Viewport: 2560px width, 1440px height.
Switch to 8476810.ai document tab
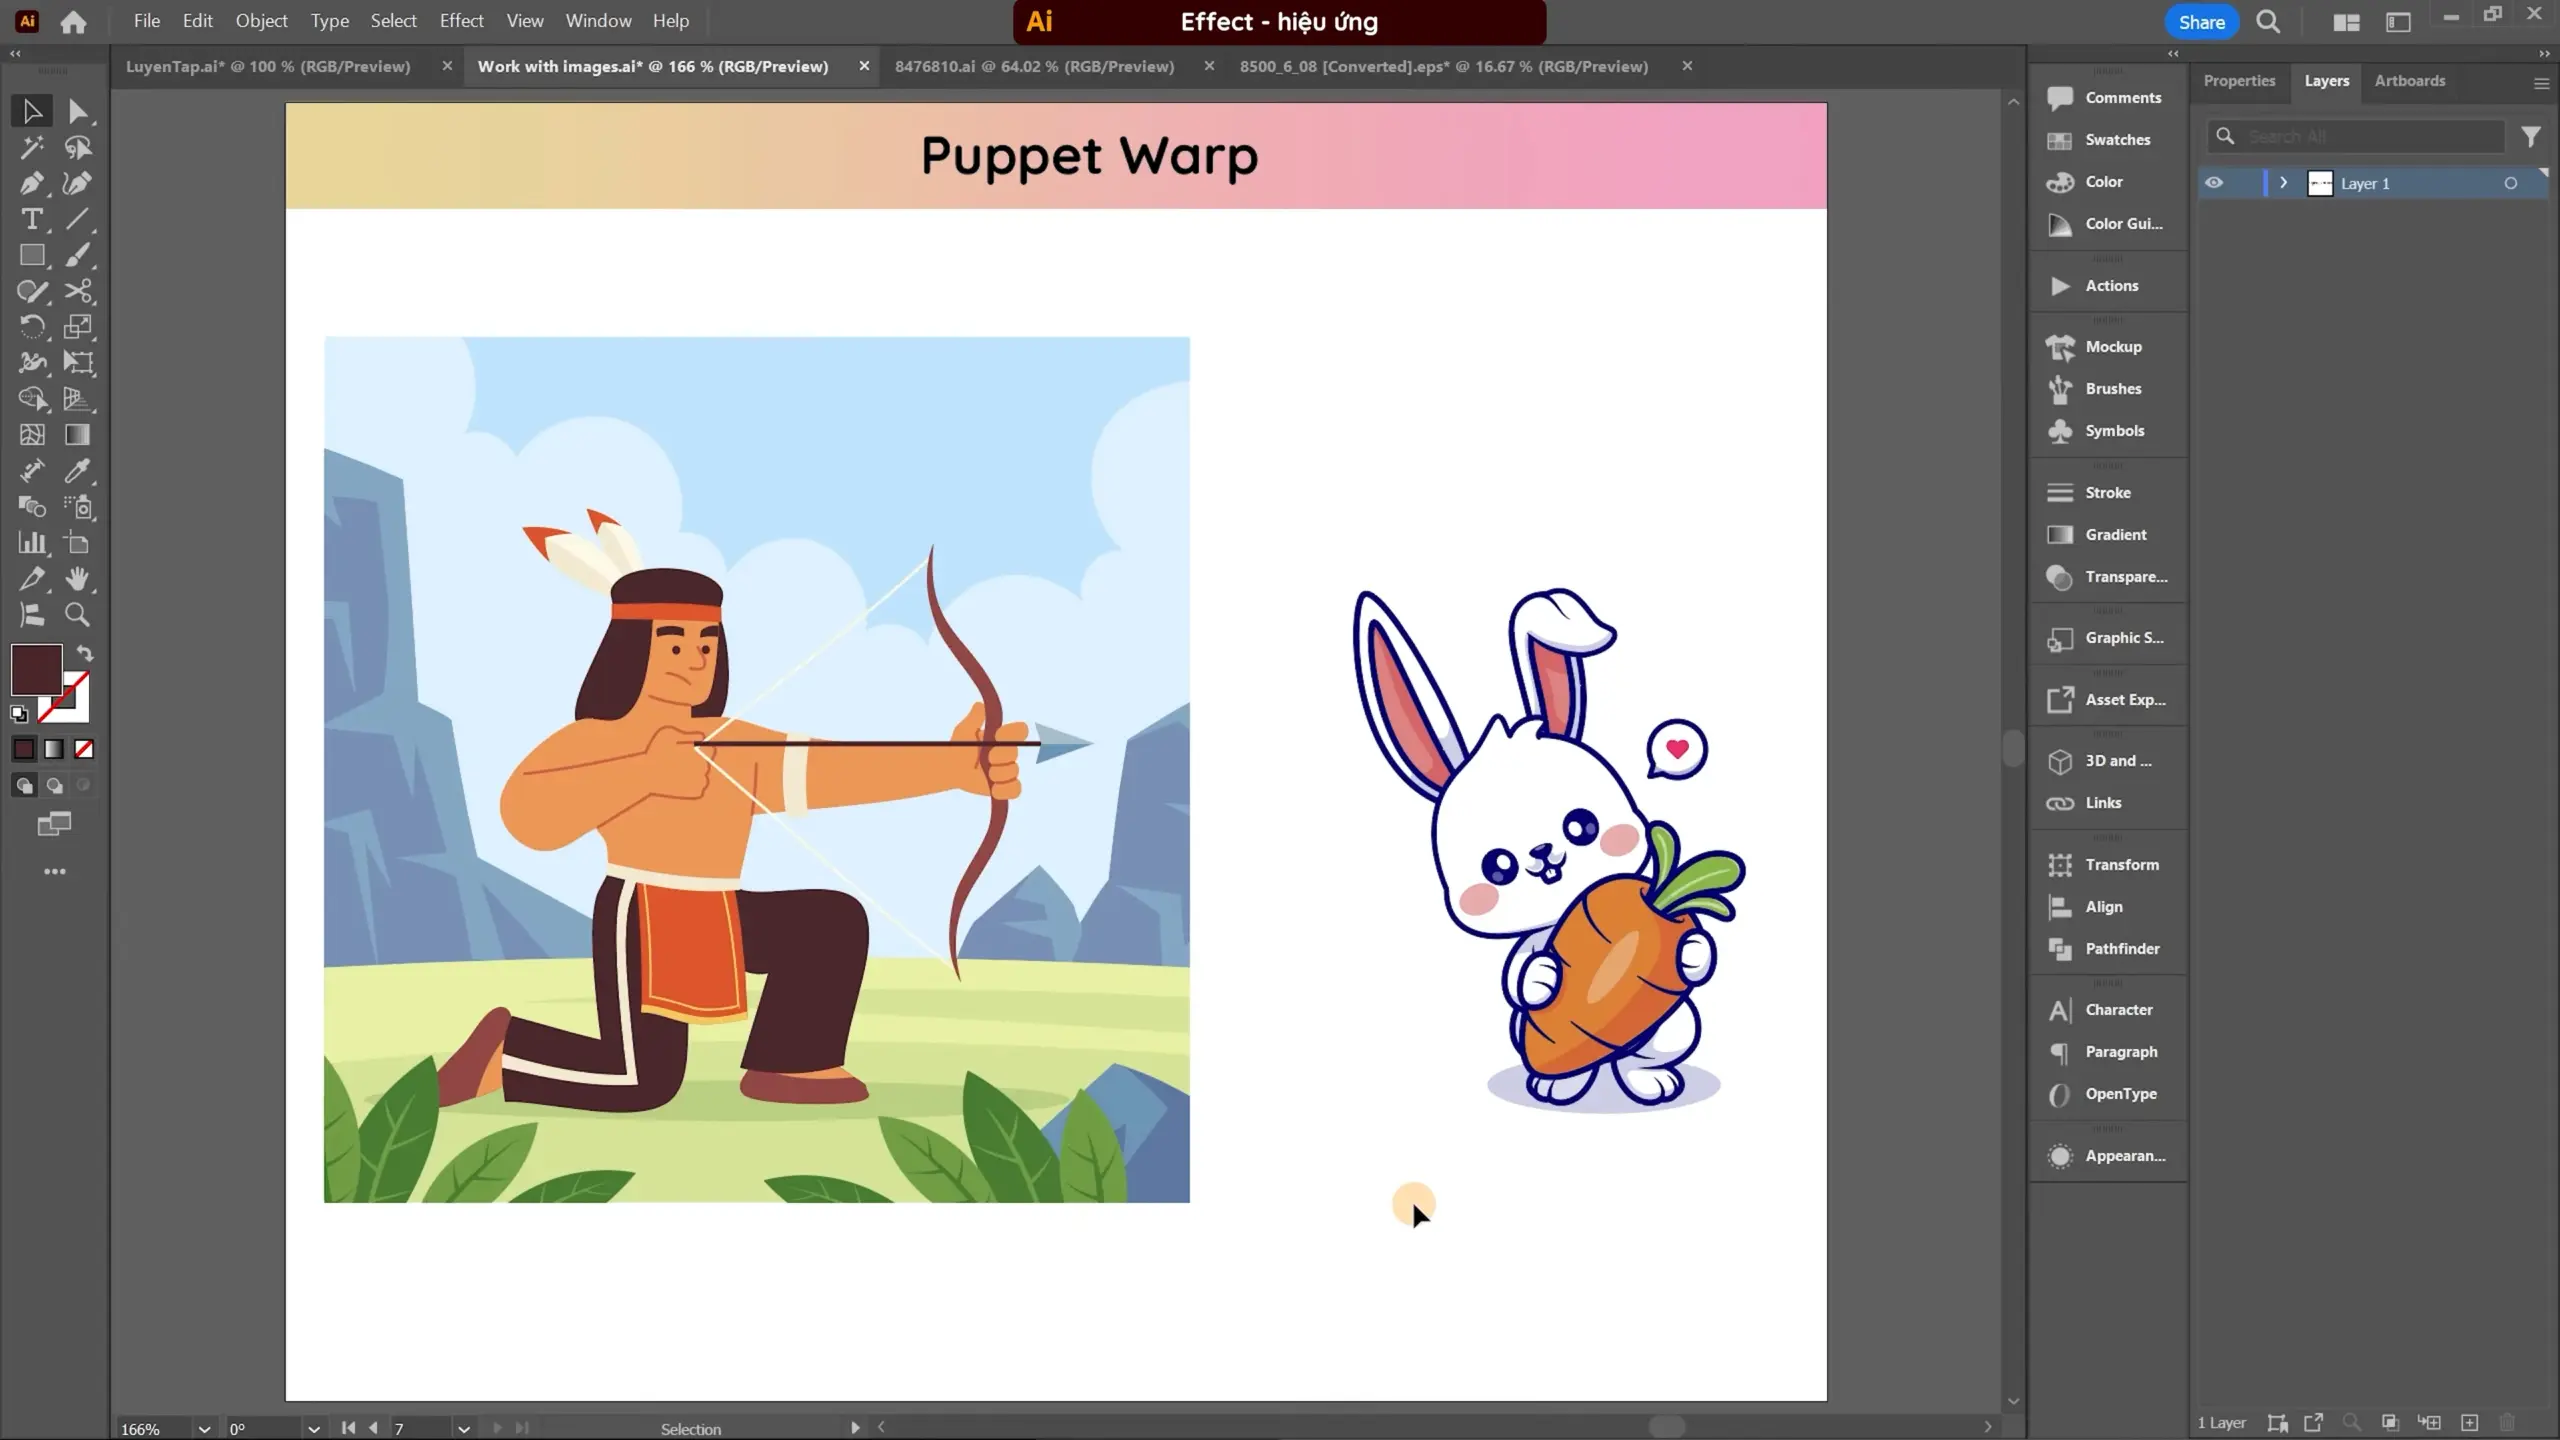1034,66
